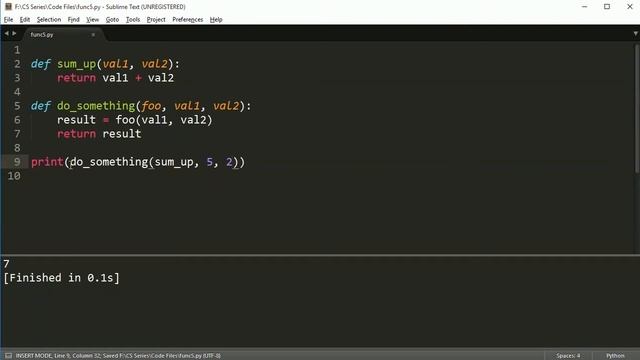Image resolution: width=640 pixels, height=360 pixels.
Task: Minimize the Sublime Text window
Action: point(584,7)
